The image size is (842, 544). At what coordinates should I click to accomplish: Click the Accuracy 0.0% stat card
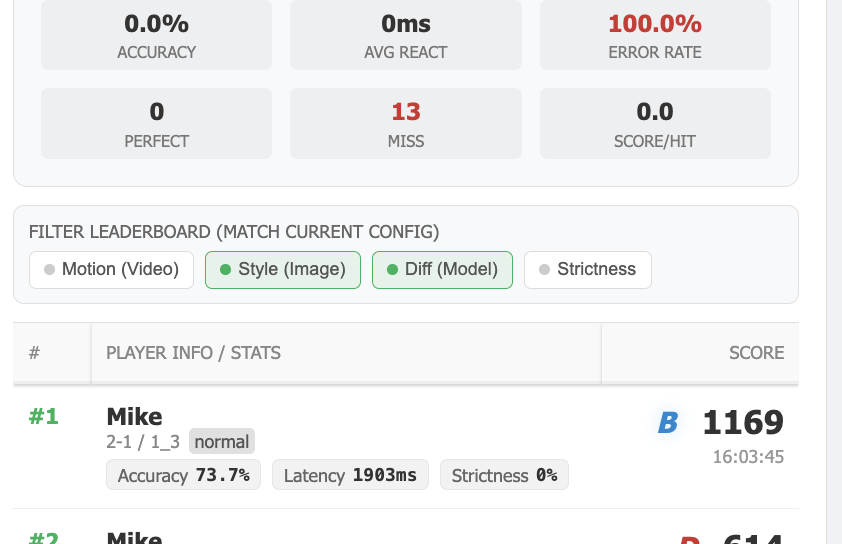pyautogui.click(x=156, y=35)
